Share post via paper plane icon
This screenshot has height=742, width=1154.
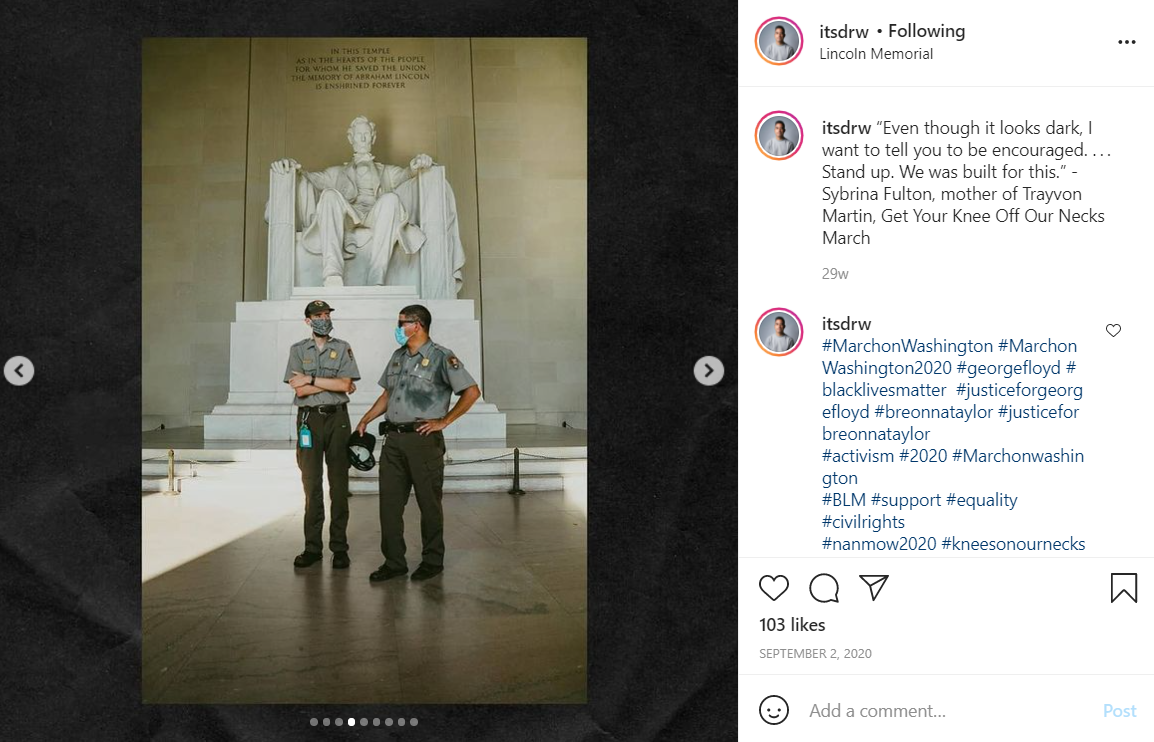[x=874, y=587]
